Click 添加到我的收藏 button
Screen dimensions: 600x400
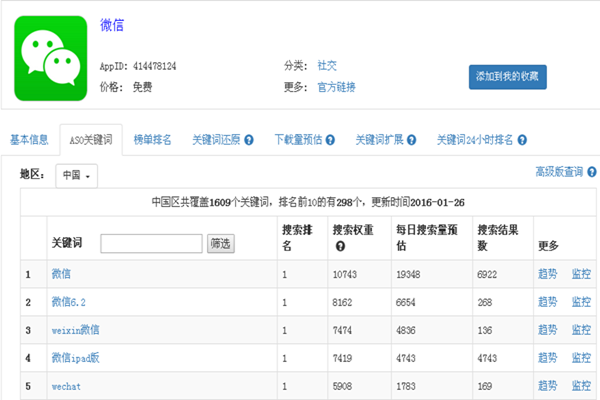click(508, 77)
